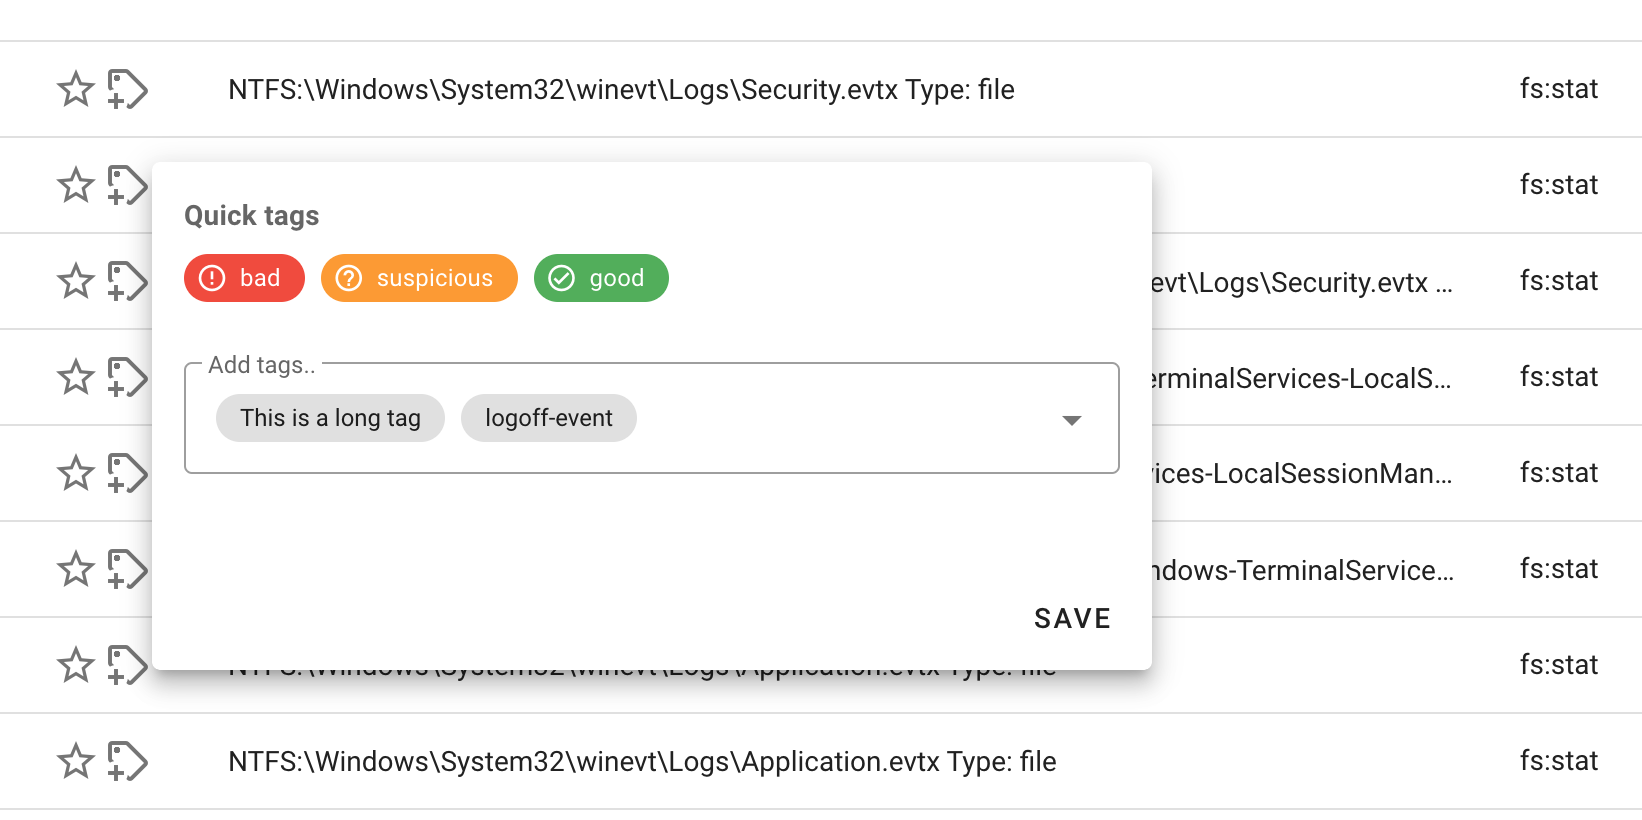The height and width of the screenshot is (820, 1642).
Task: Open the 'ndows-TerminalService…' message
Action: coord(1303,570)
